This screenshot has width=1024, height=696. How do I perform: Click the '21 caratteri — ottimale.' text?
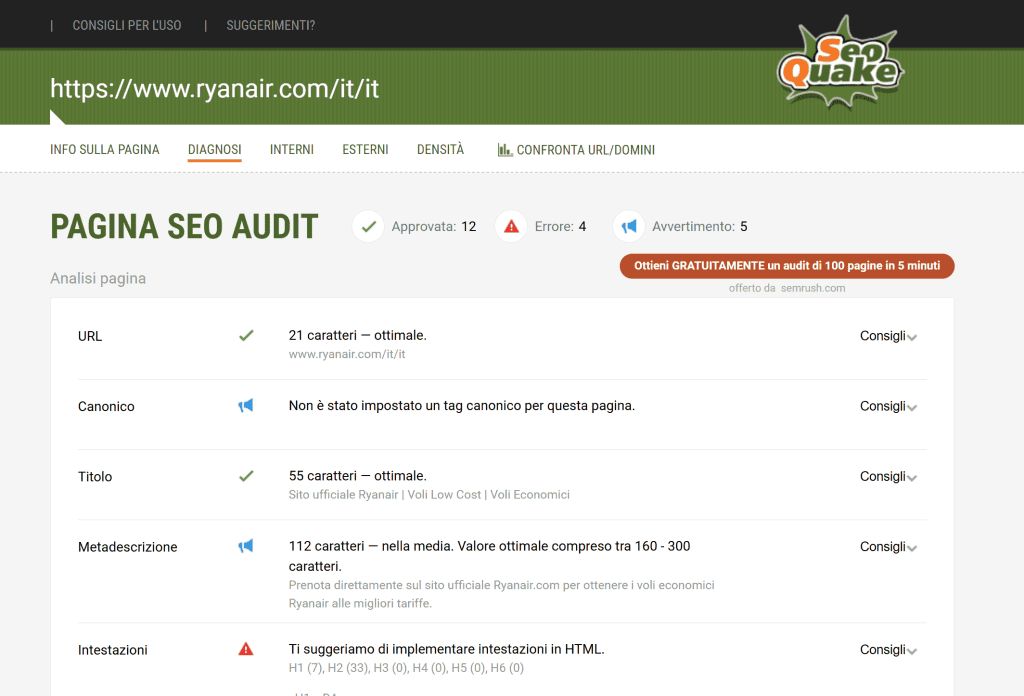coord(357,335)
